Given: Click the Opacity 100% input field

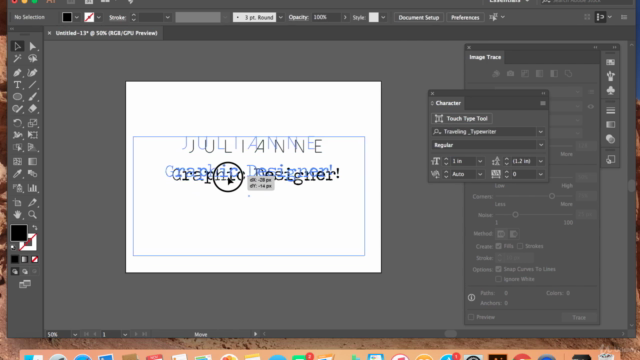Looking at the screenshot, I should coord(326,17).
